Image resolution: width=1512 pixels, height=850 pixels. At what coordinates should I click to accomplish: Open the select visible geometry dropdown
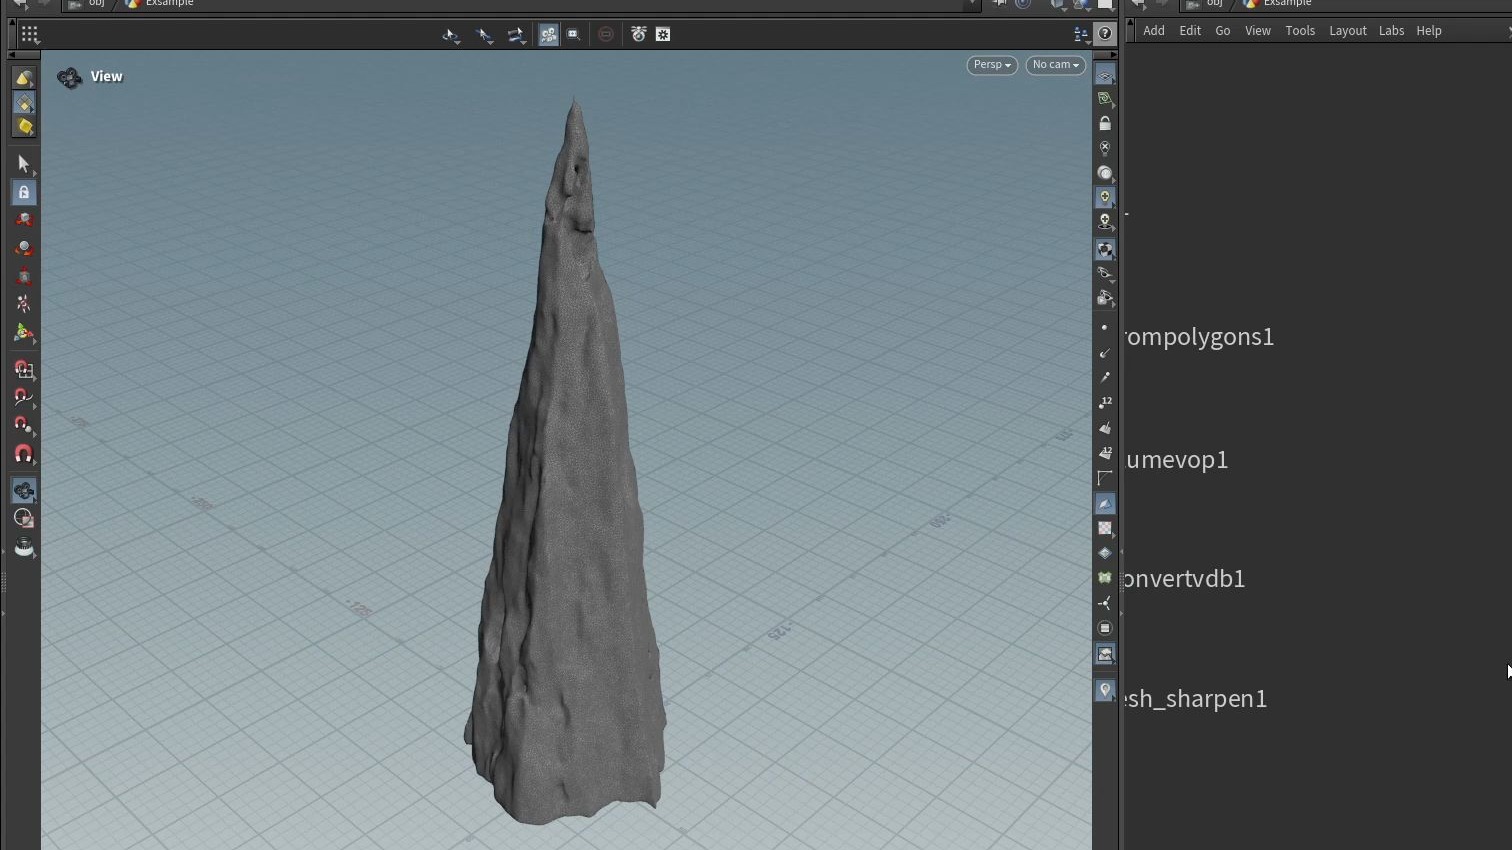click(x=516, y=35)
